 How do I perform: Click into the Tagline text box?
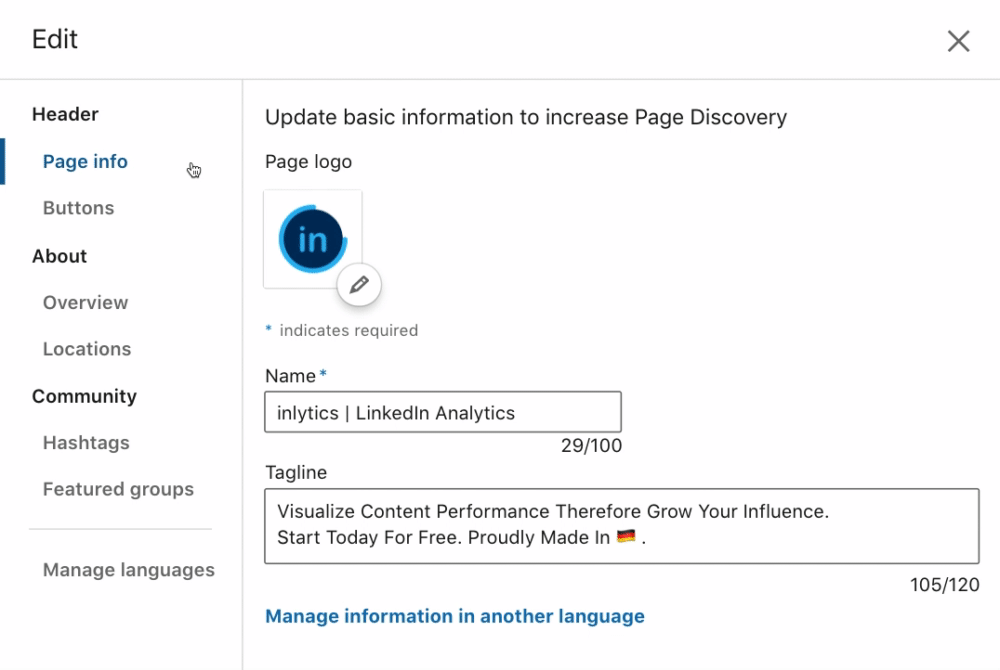click(x=622, y=526)
